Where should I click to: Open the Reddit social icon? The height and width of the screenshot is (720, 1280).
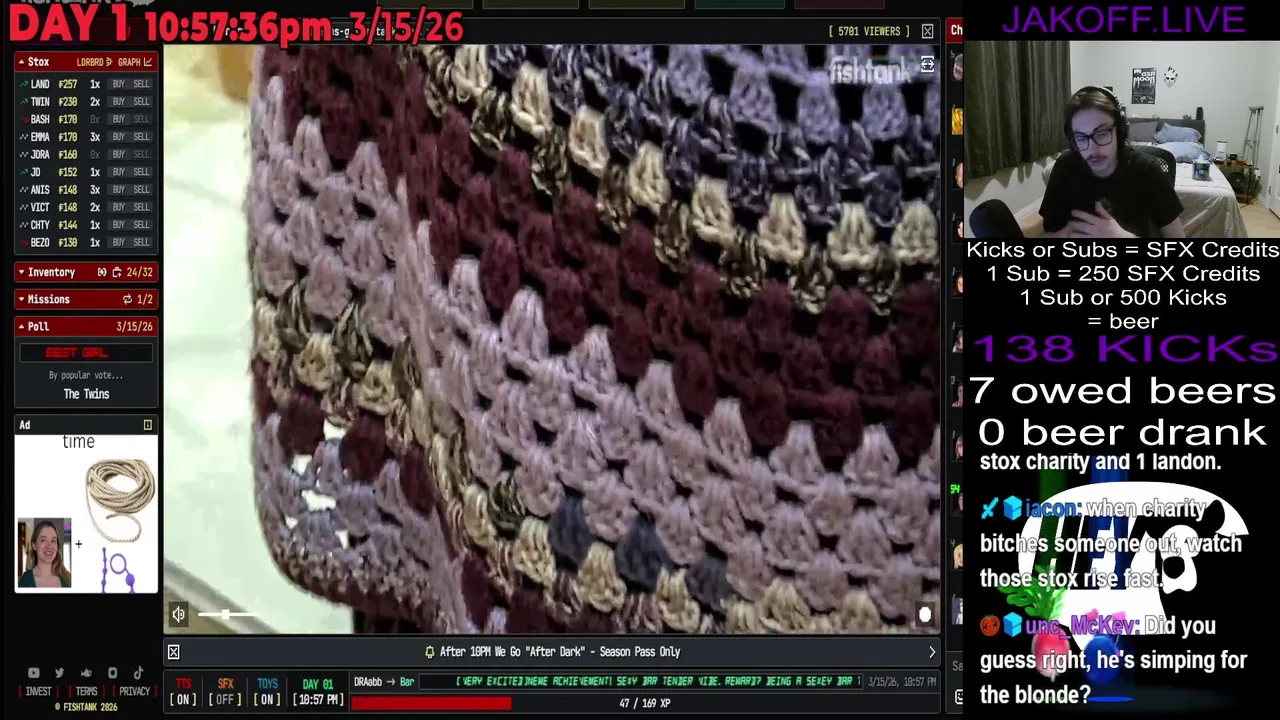pos(86,673)
